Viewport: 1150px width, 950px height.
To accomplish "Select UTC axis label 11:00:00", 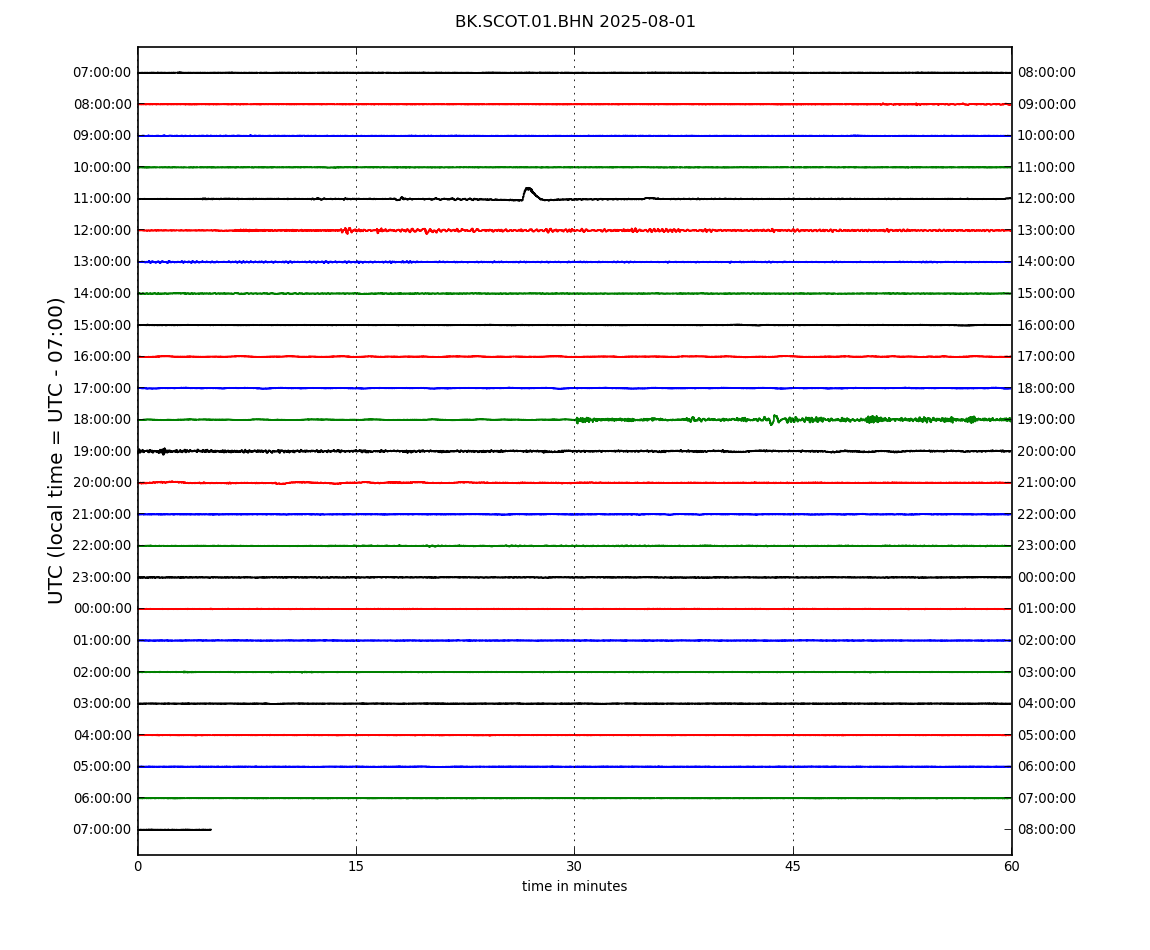I will click(103, 199).
